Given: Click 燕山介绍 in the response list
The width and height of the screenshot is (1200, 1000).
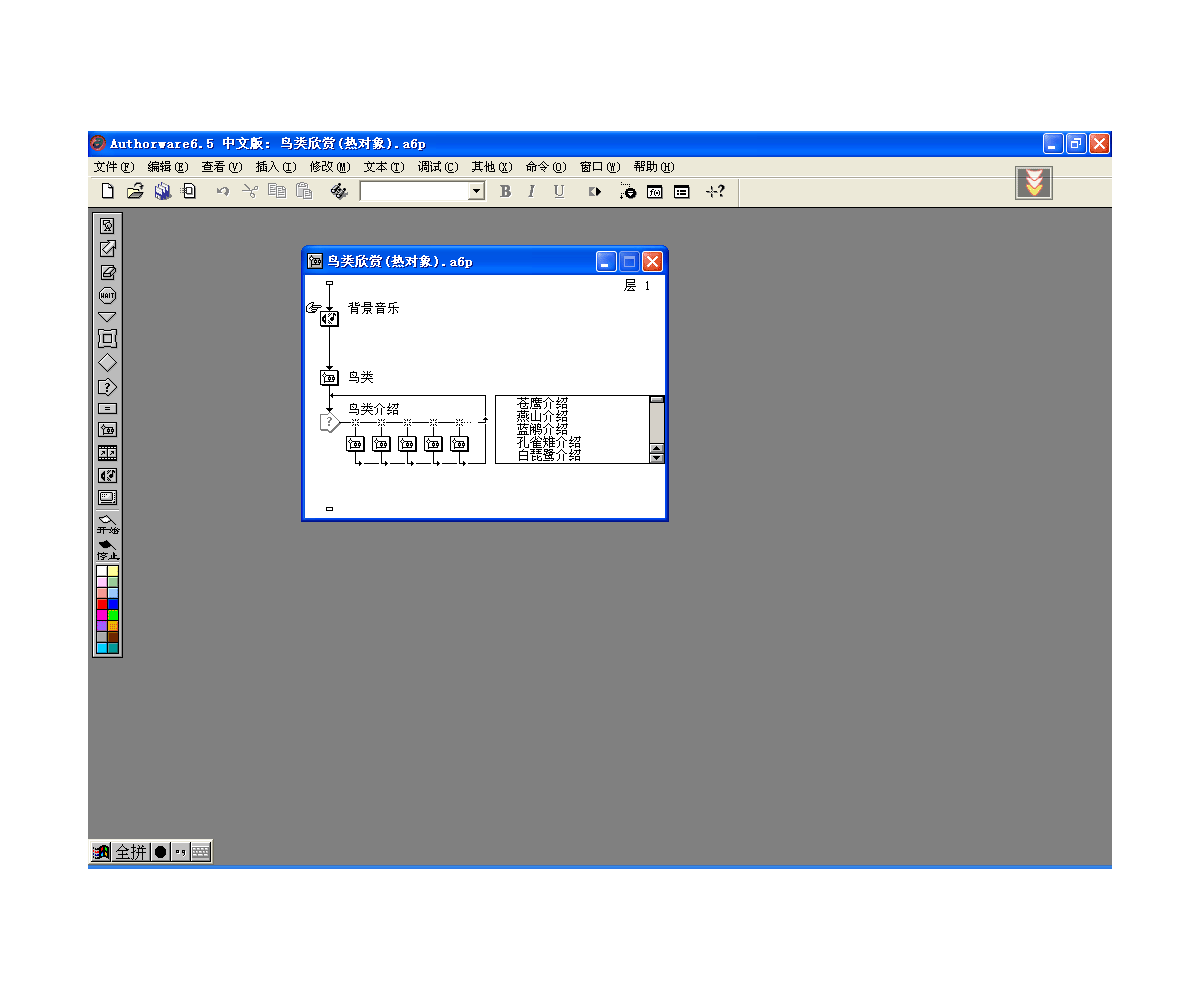Looking at the screenshot, I should [x=542, y=416].
